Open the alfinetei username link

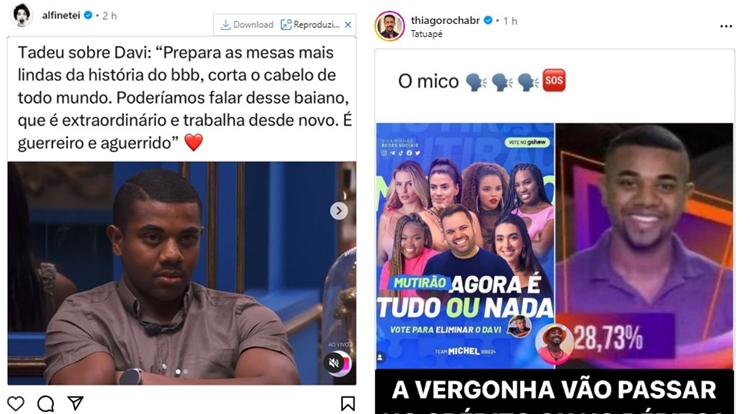(x=61, y=15)
